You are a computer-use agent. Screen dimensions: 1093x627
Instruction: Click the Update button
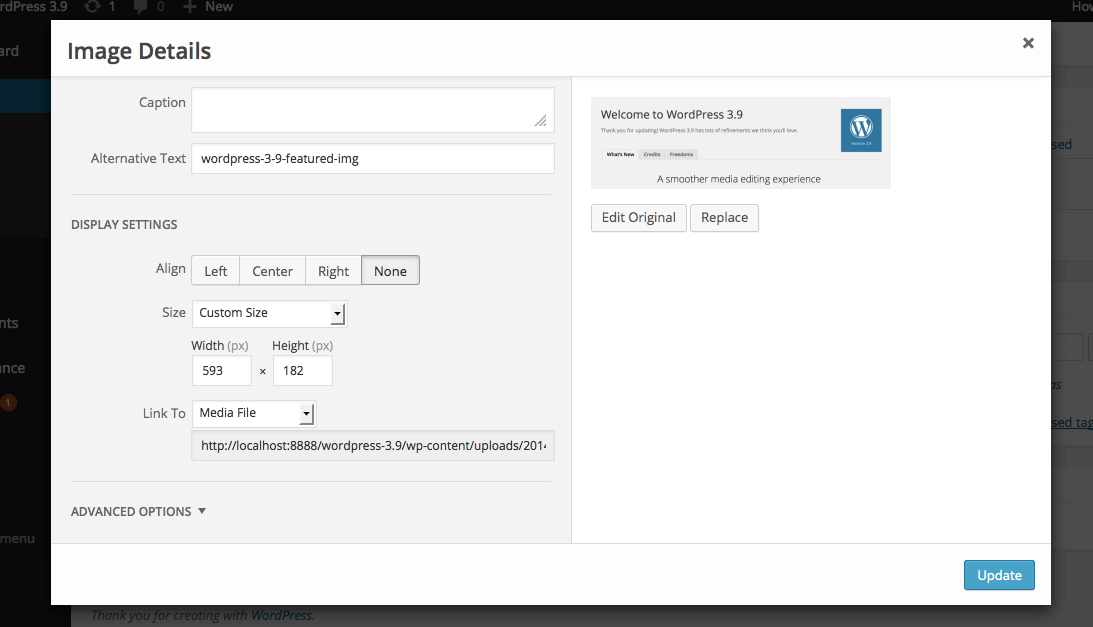pyautogui.click(x=999, y=575)
